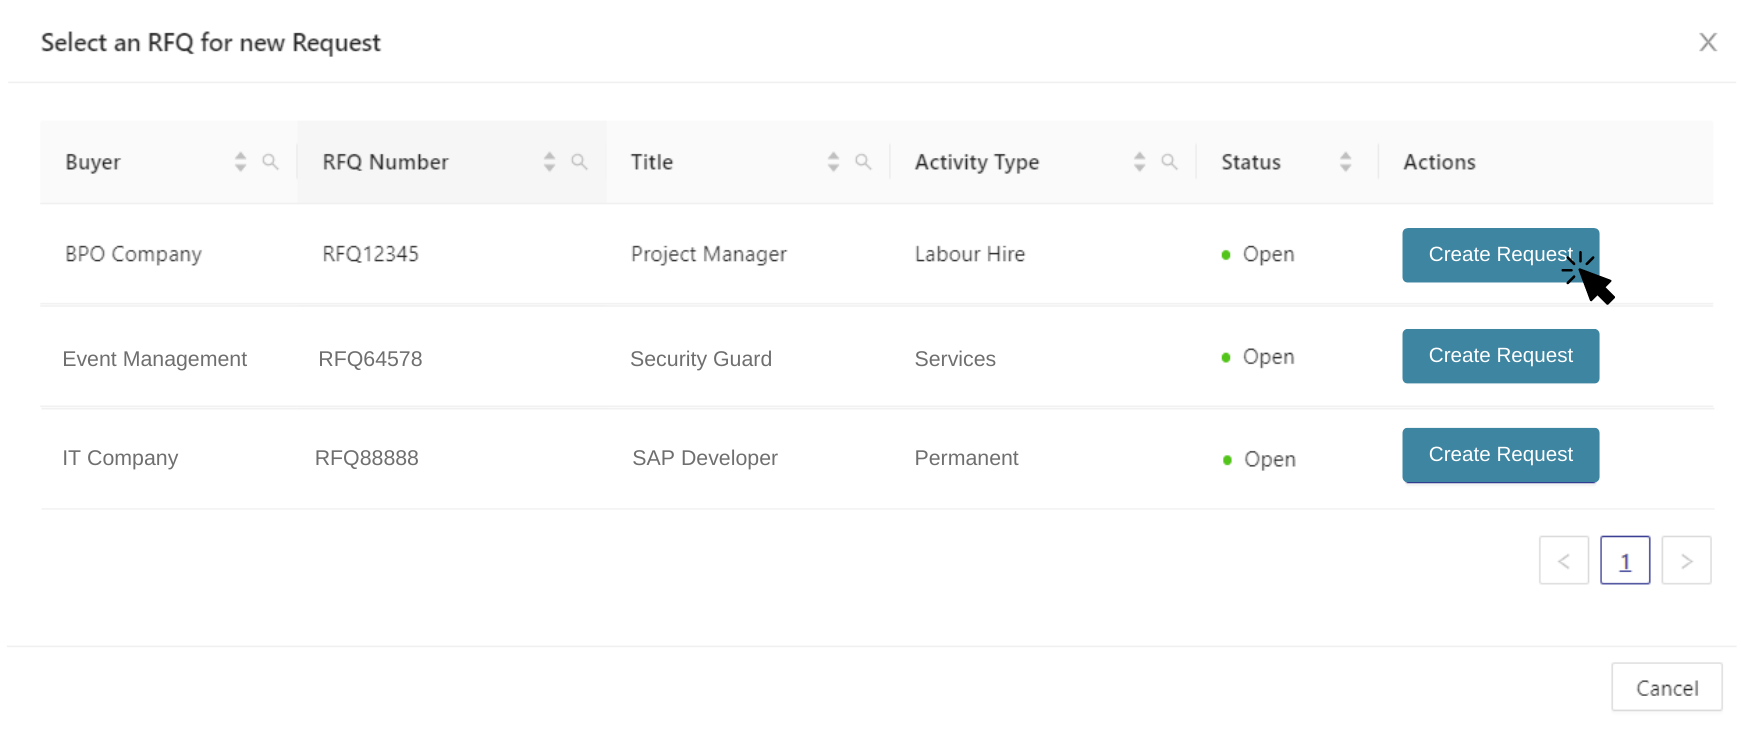Open the Activity Type column search icon

[1169, 162]
